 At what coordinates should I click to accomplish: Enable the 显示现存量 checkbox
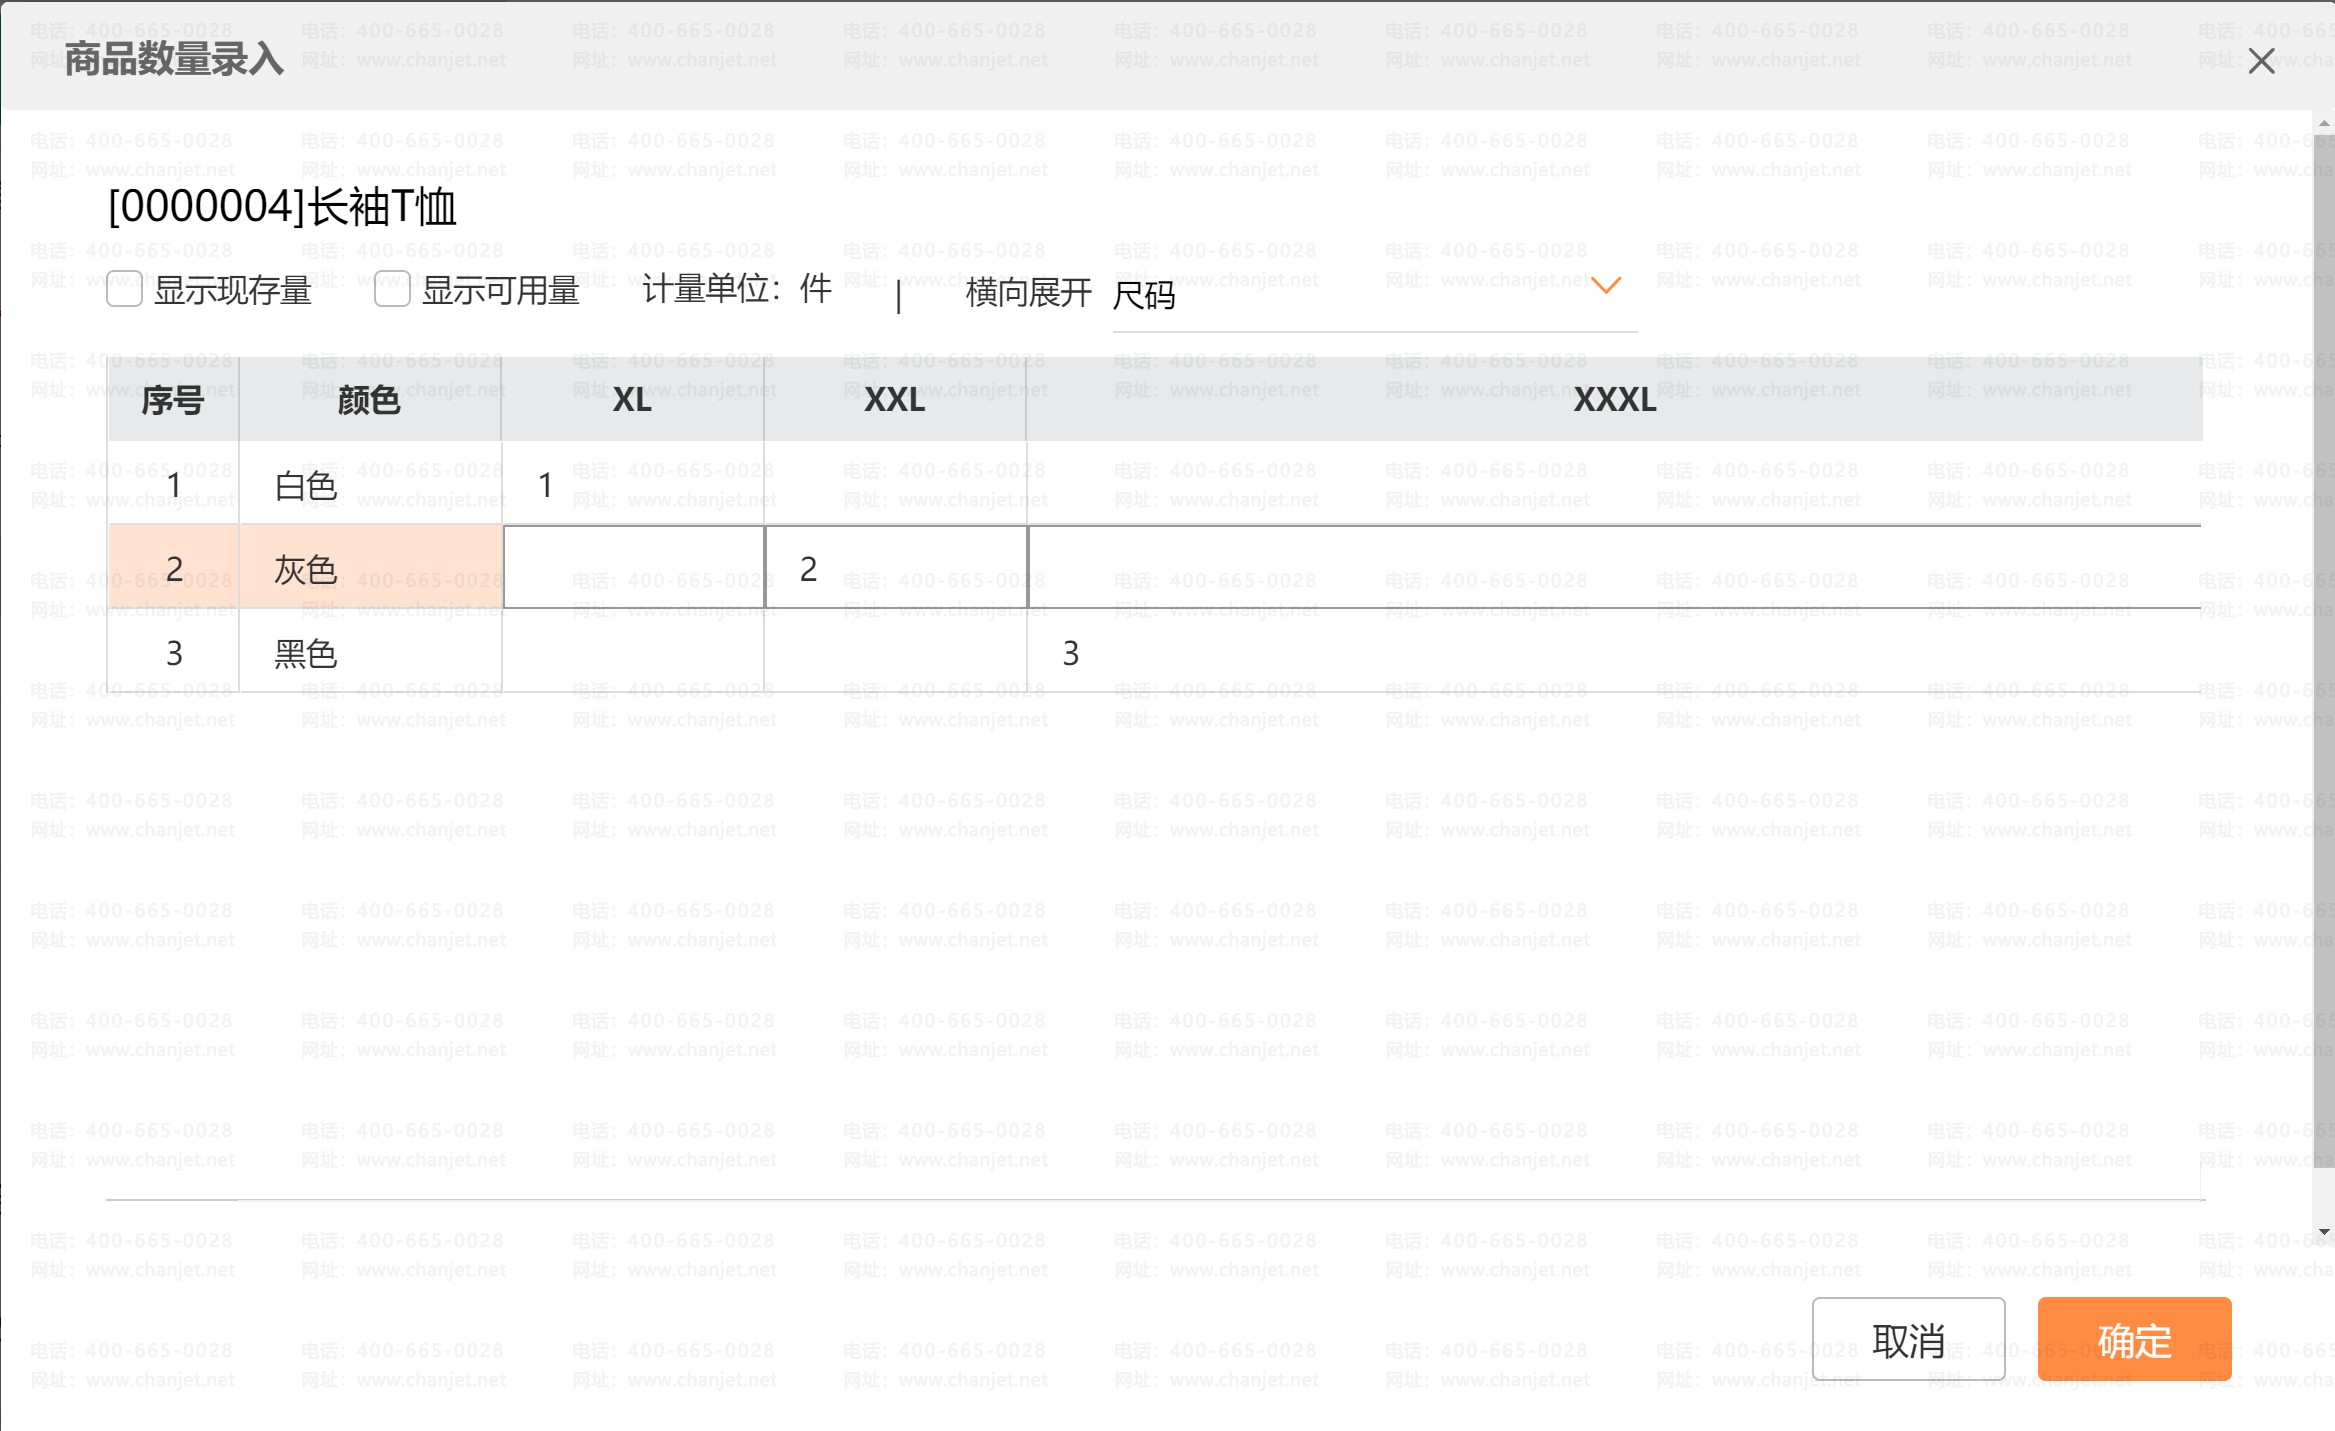tap(125, 290)
